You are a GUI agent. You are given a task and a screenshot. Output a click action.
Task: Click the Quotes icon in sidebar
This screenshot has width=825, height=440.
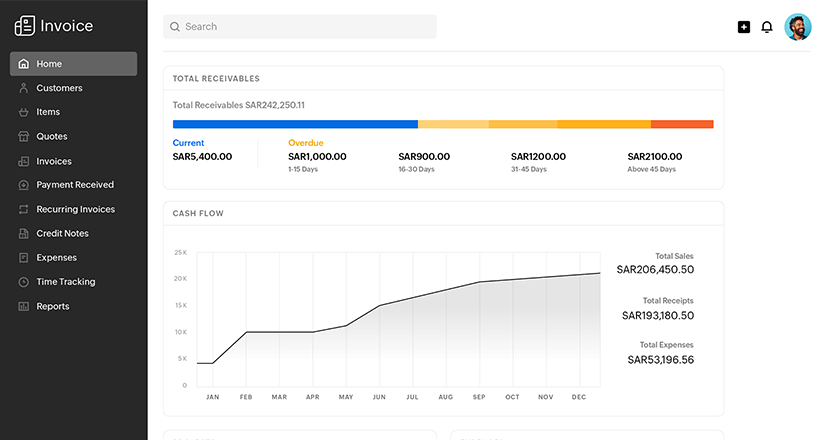[x=24, y=136]
